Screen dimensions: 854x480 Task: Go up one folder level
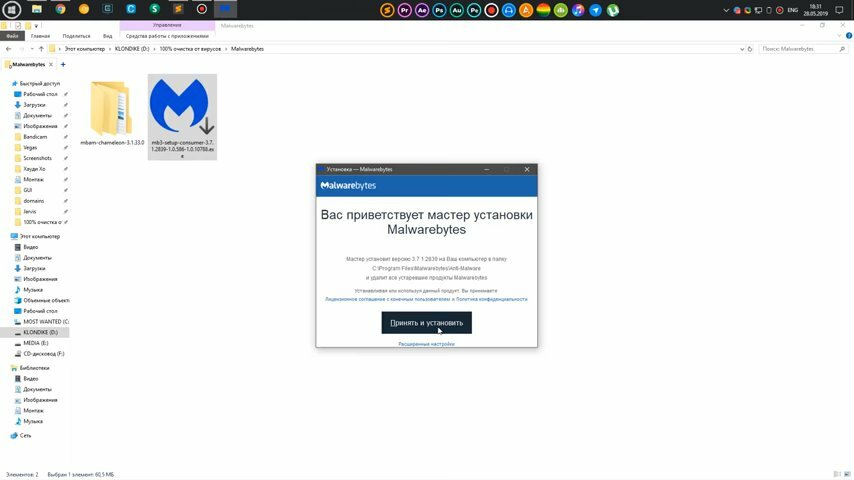(x=41, y=49)
